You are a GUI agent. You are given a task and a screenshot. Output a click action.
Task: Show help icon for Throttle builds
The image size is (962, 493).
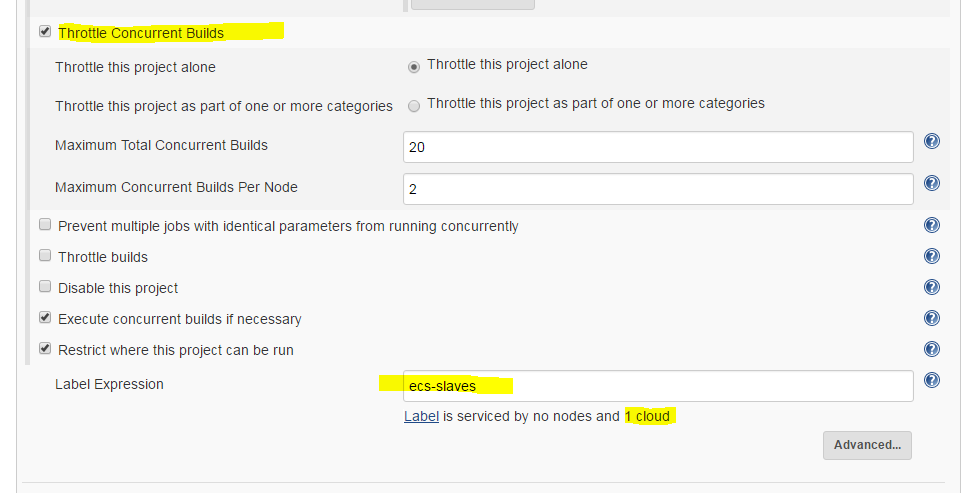[x=932, y=256]
